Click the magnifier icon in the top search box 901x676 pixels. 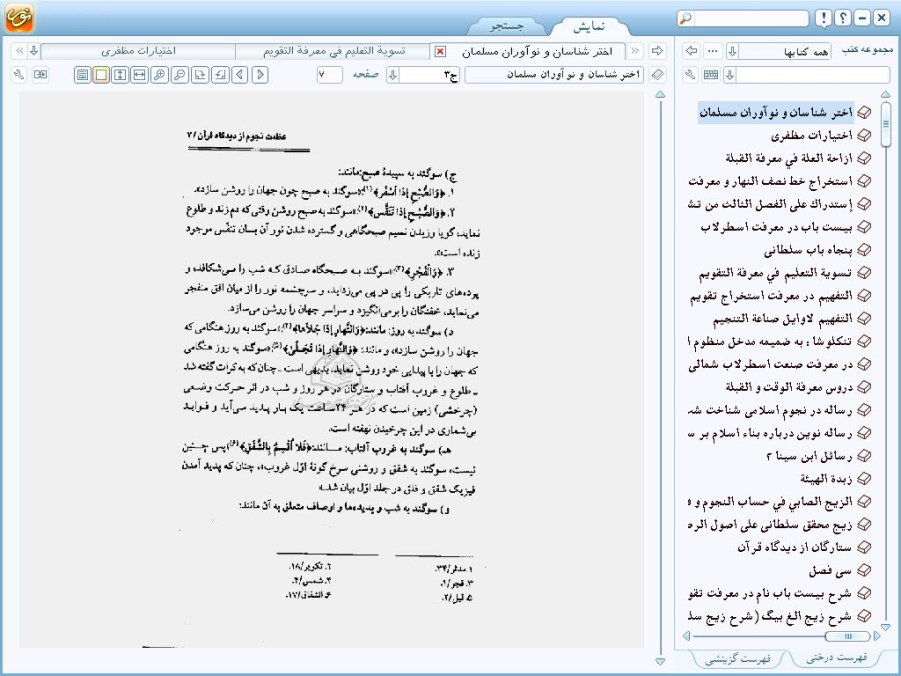(x=685, y=18)
